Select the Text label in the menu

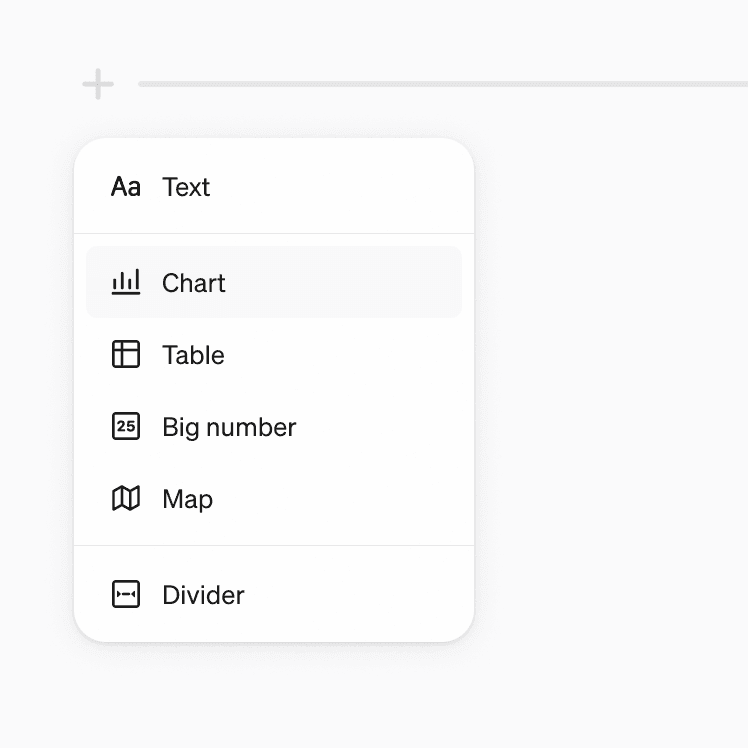[186, 187]
